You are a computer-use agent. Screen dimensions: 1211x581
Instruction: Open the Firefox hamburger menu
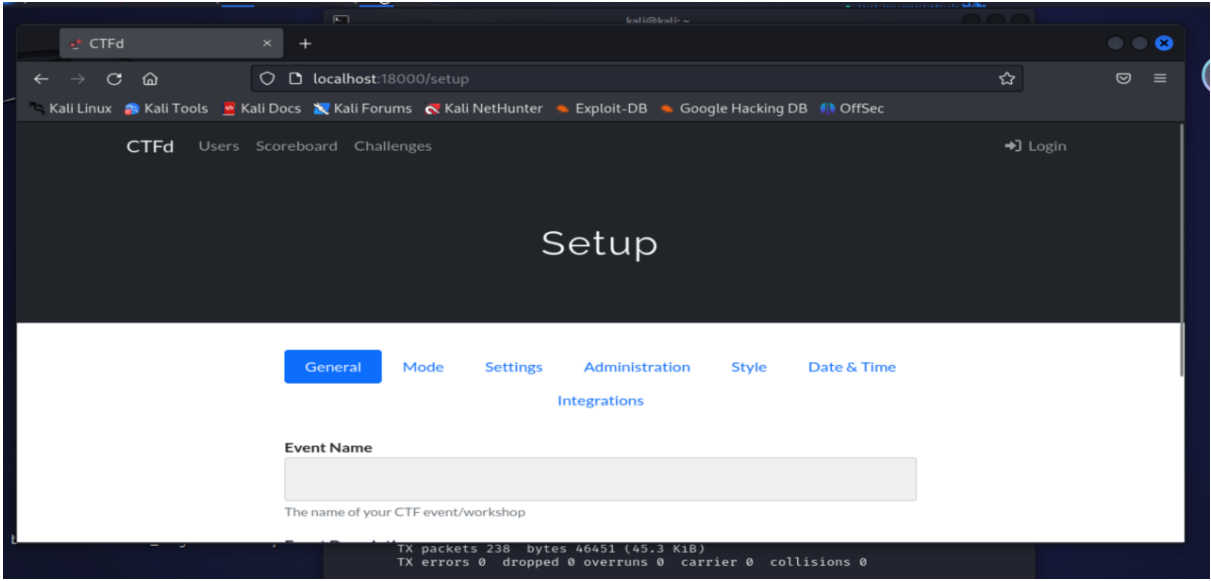pyautogui.click(x=1159, y=79)
